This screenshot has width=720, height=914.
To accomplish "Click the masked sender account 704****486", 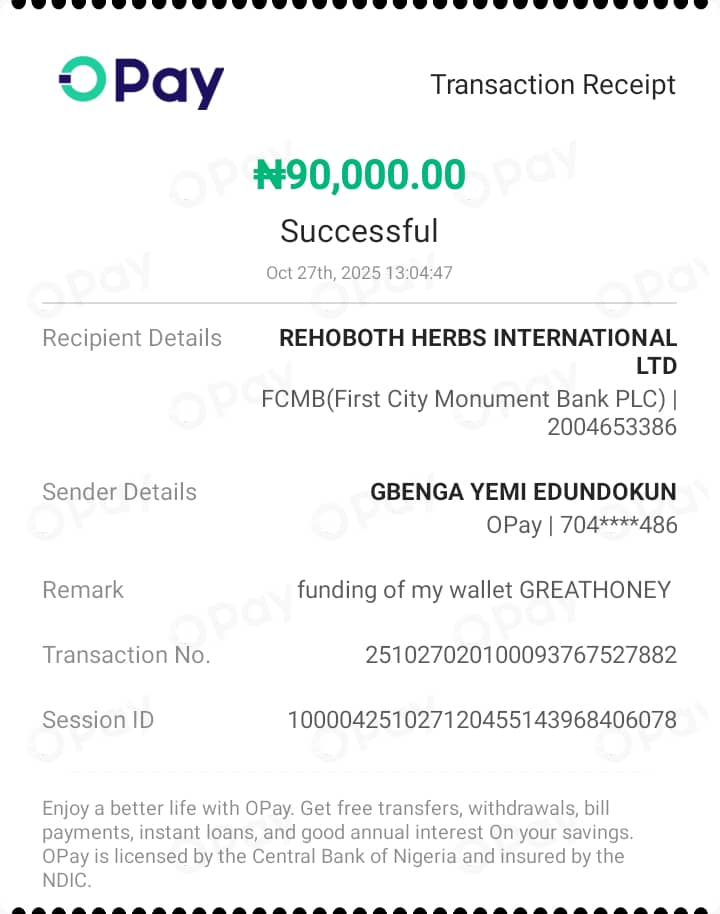I will [x=618, y=524].
